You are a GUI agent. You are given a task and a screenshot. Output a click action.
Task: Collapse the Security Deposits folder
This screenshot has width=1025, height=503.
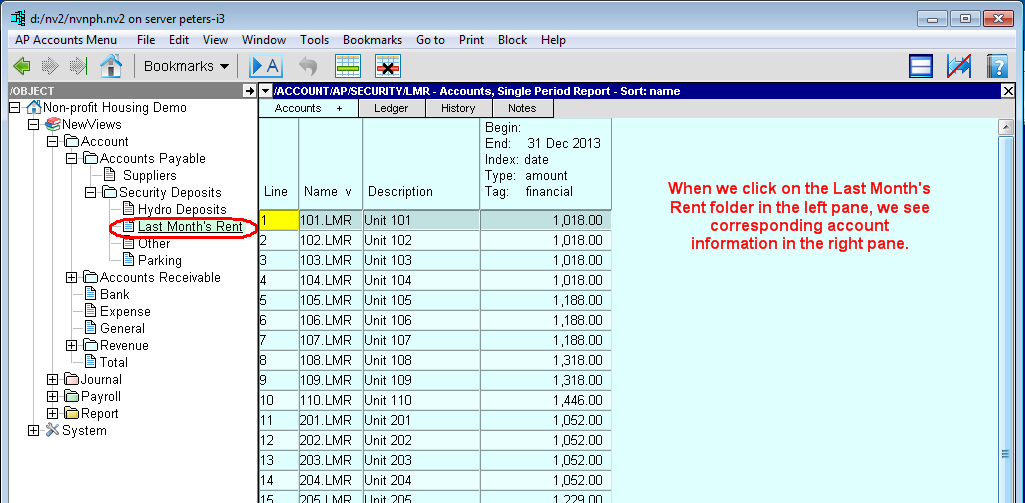click(91, 193)
